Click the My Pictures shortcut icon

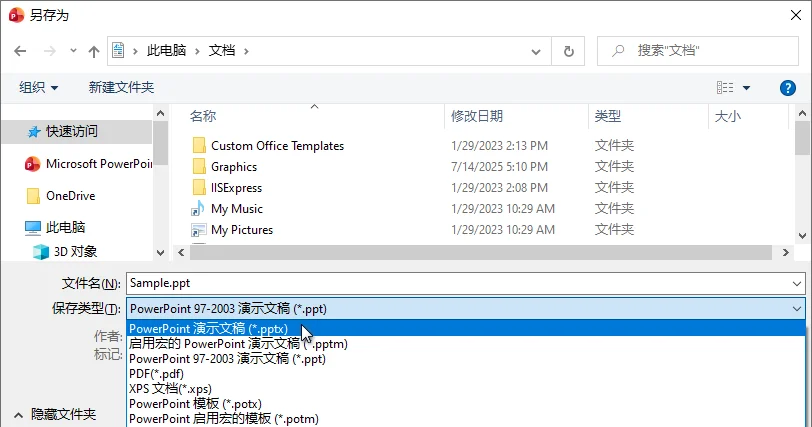[x=198, y=229]
